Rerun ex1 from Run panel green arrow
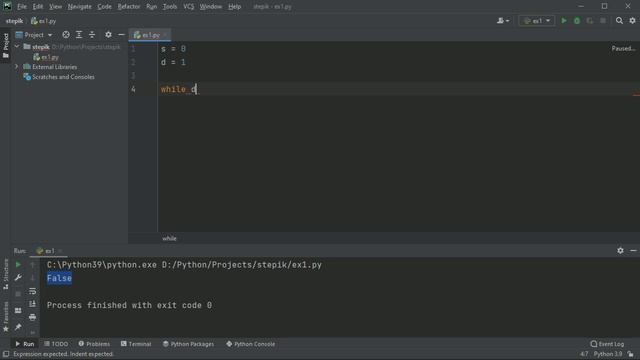The width and height of the screenshot is (640, 360). (18, 264)
